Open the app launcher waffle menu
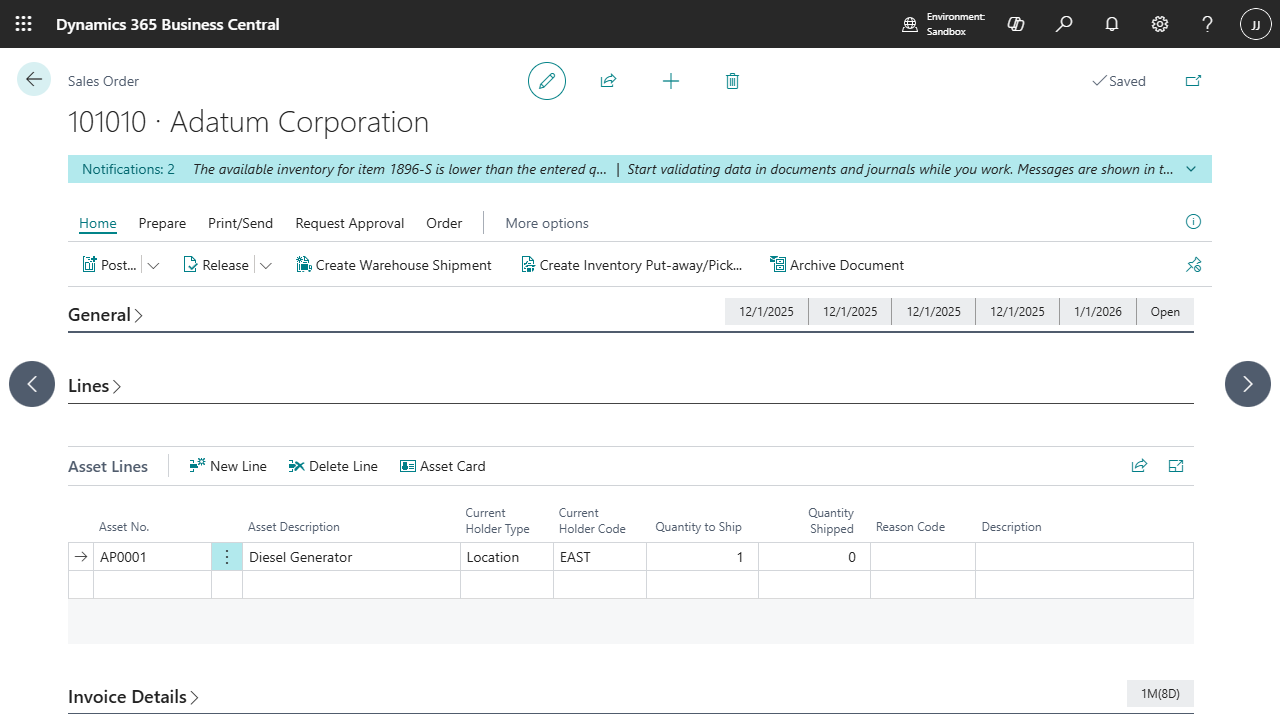The image size is (1280, 720). [24, 24]
